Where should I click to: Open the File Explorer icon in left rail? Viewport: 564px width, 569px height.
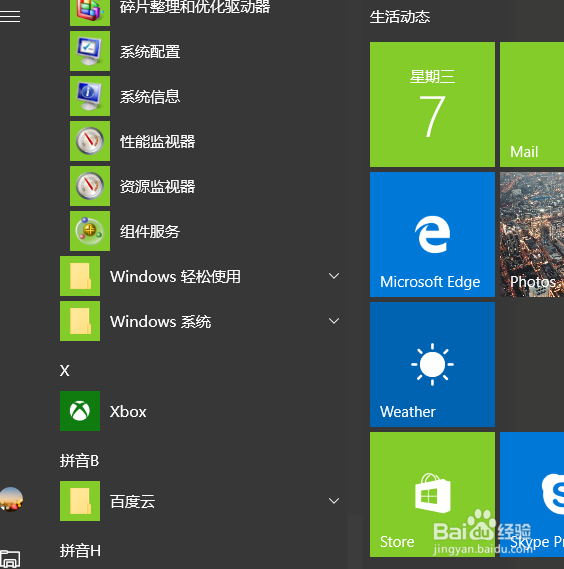click(x=10, y=559)
